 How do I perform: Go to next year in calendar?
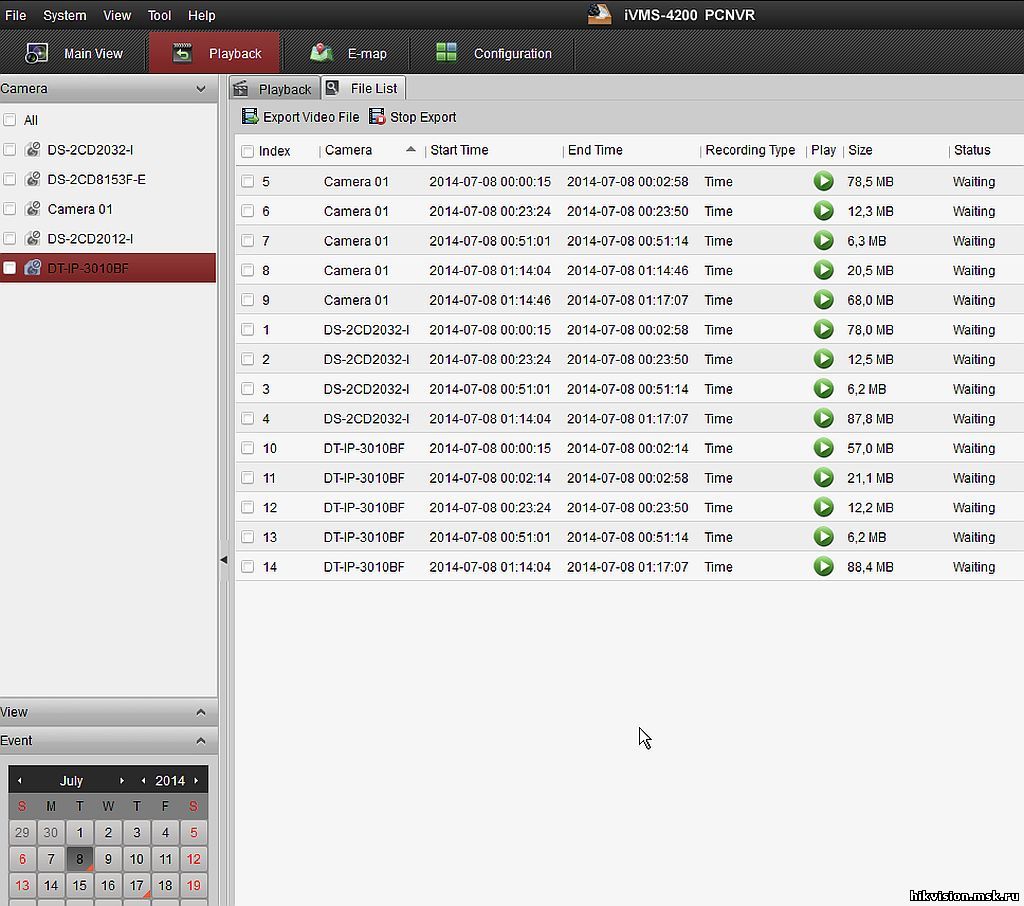tap(196, 781)
